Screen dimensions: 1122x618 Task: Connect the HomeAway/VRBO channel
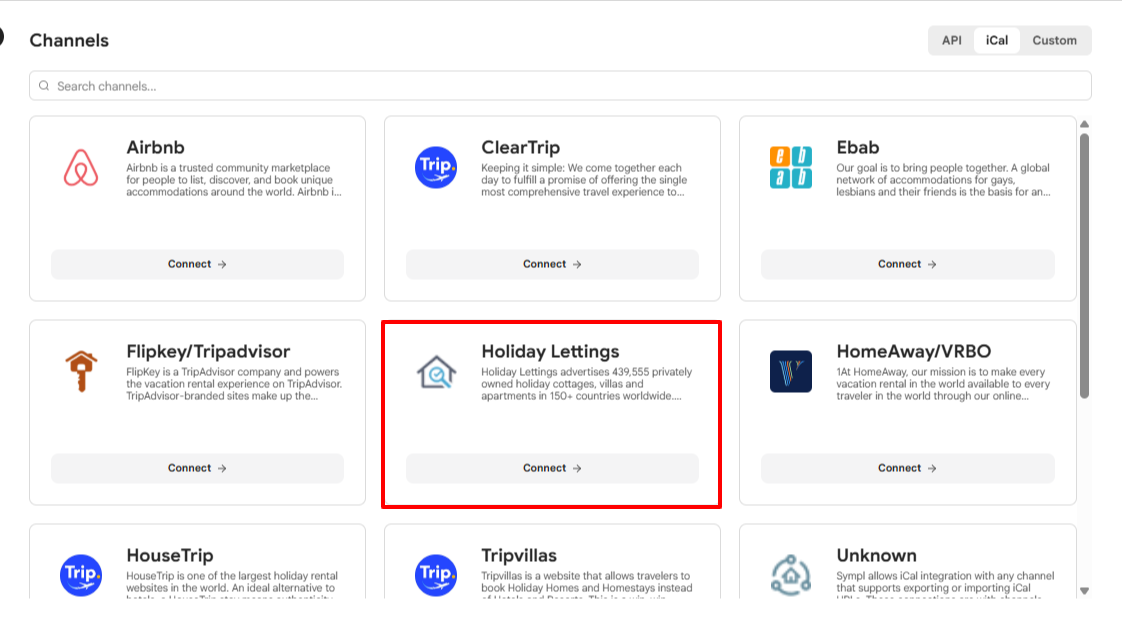[x=907, y=468]
